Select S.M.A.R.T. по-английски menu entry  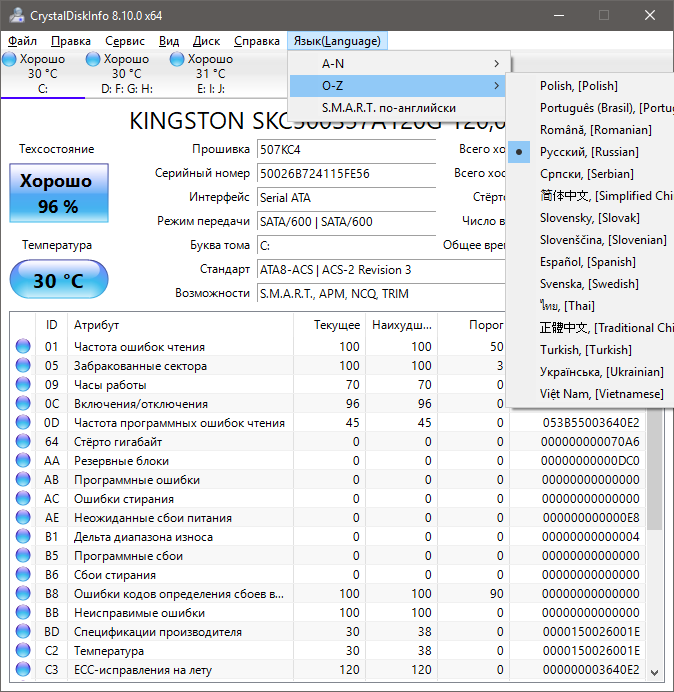click(389, 108)
